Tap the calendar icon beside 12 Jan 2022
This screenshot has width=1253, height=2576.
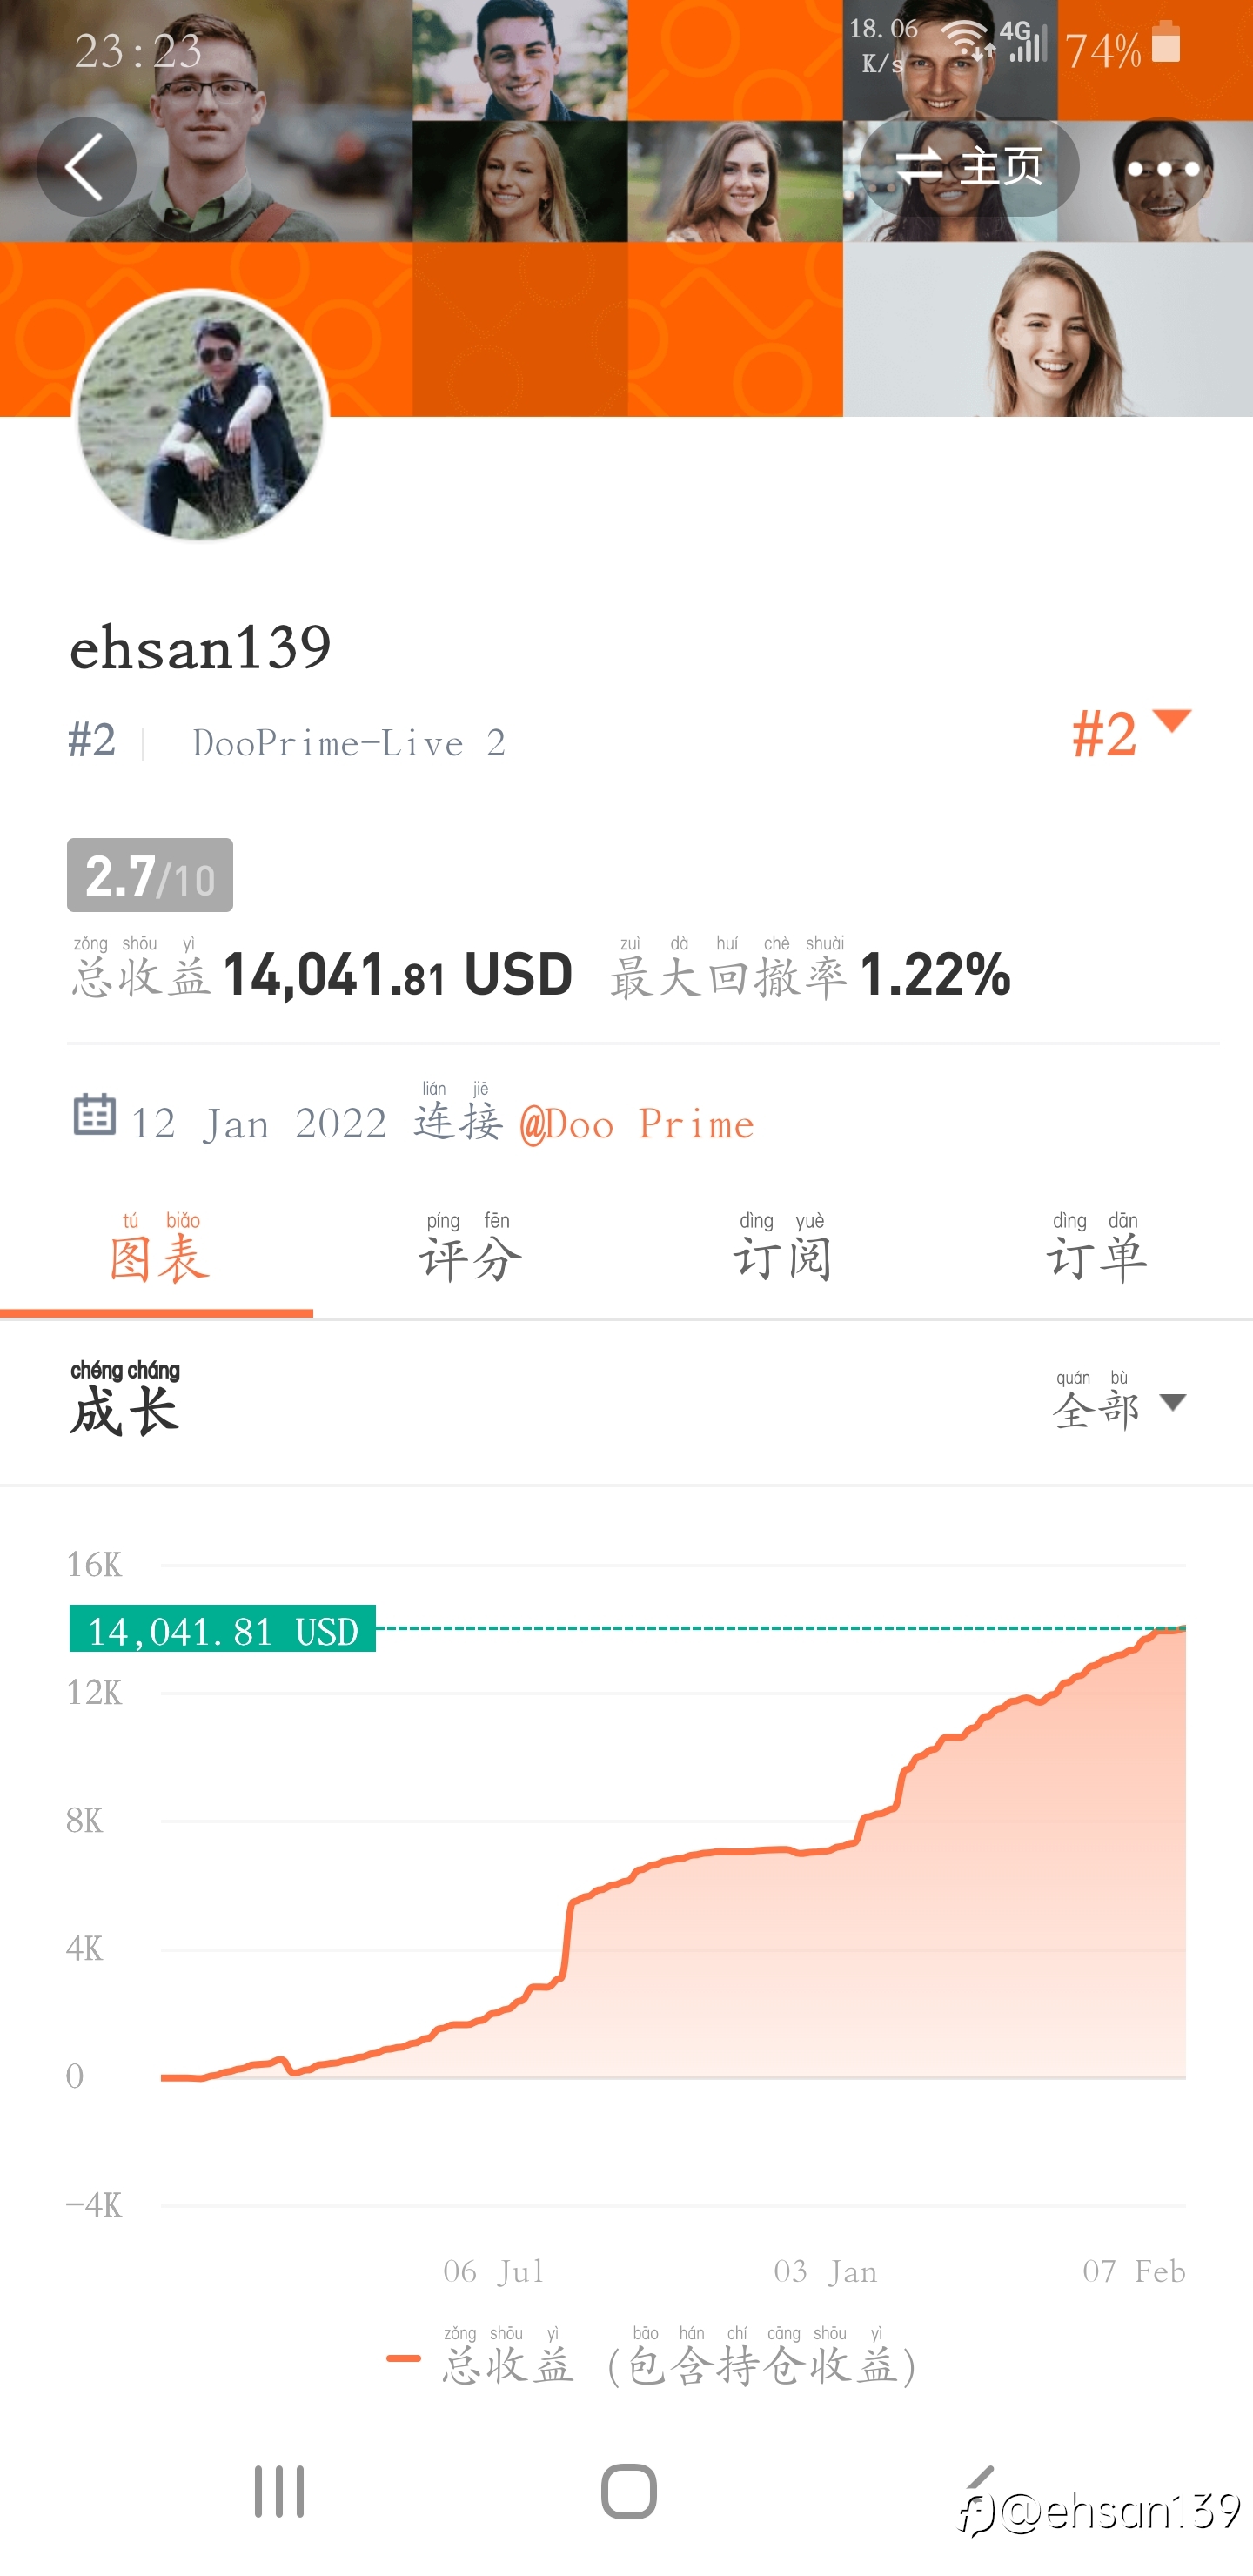[x=95, y=1114]
